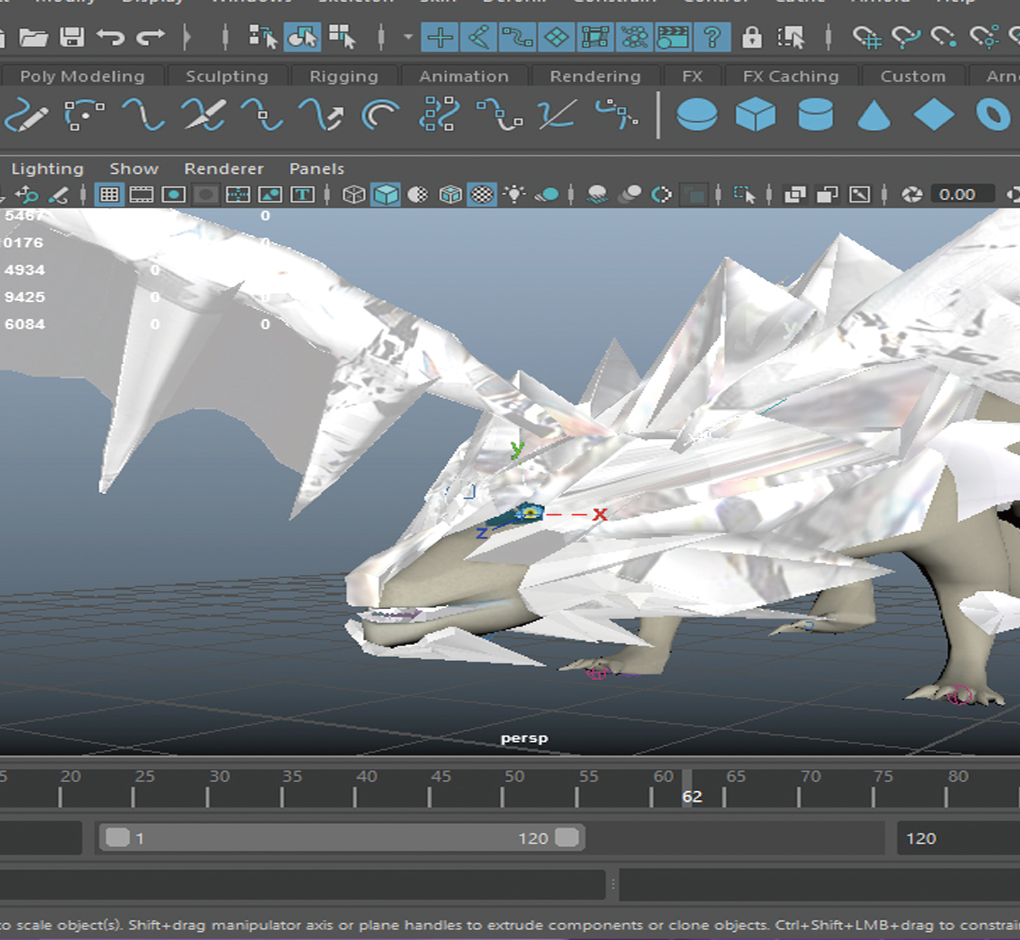
Task: Toggle smooth shade all cube icon
Action: [386, 195]
